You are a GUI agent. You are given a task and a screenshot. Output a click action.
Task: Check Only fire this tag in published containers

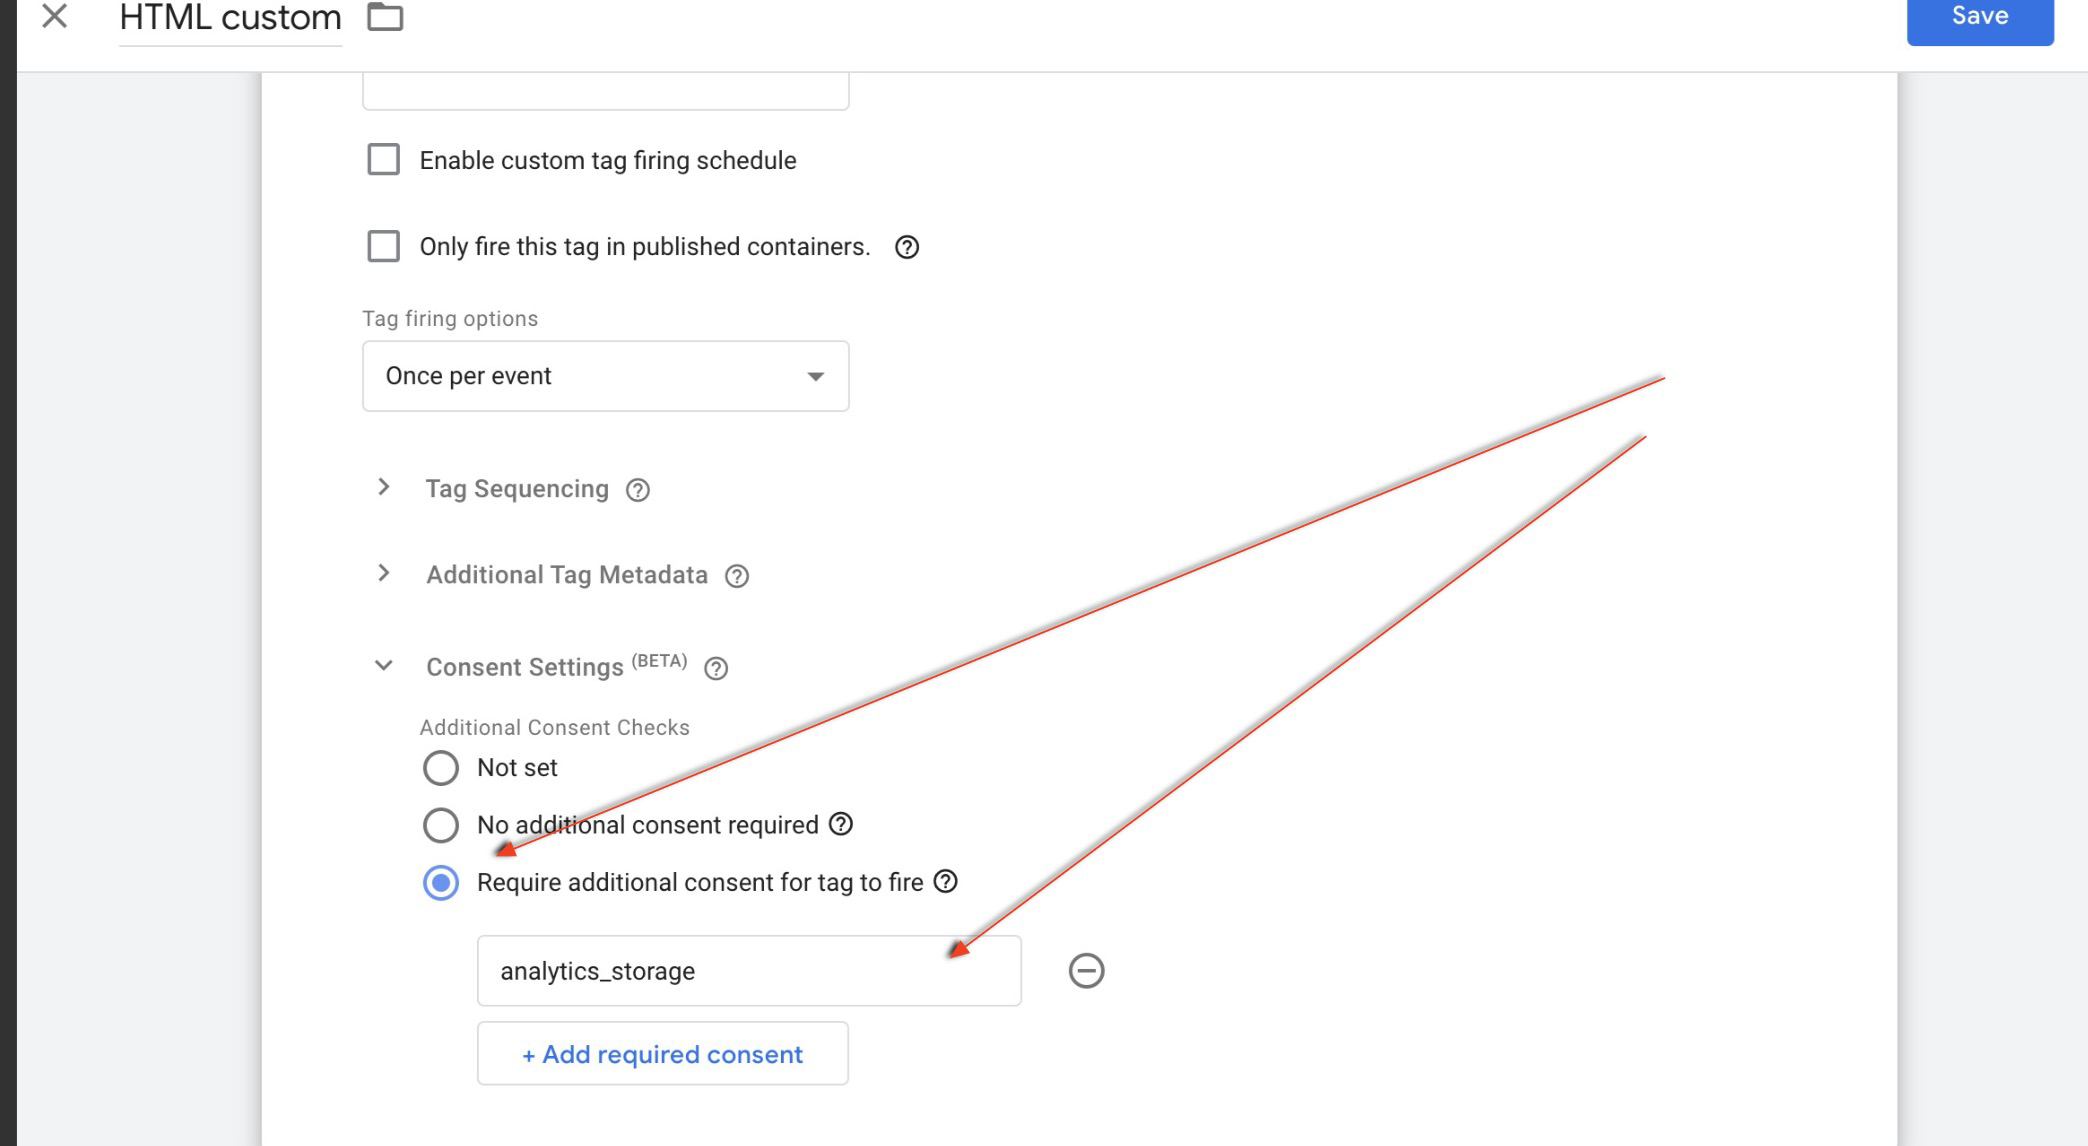[x=383, y=246]
